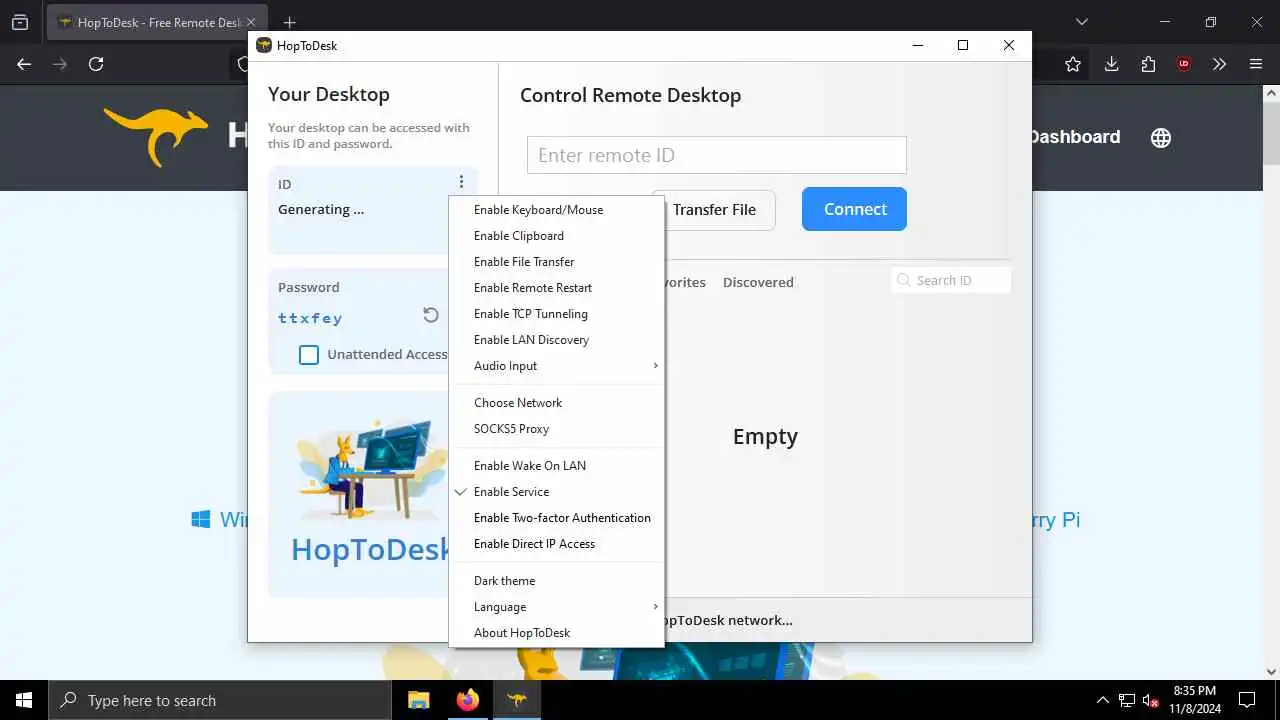This screenshot has height=720, width=1280.
Task: Open Firefox hamburger application menu
Action: pos(1256,64)
